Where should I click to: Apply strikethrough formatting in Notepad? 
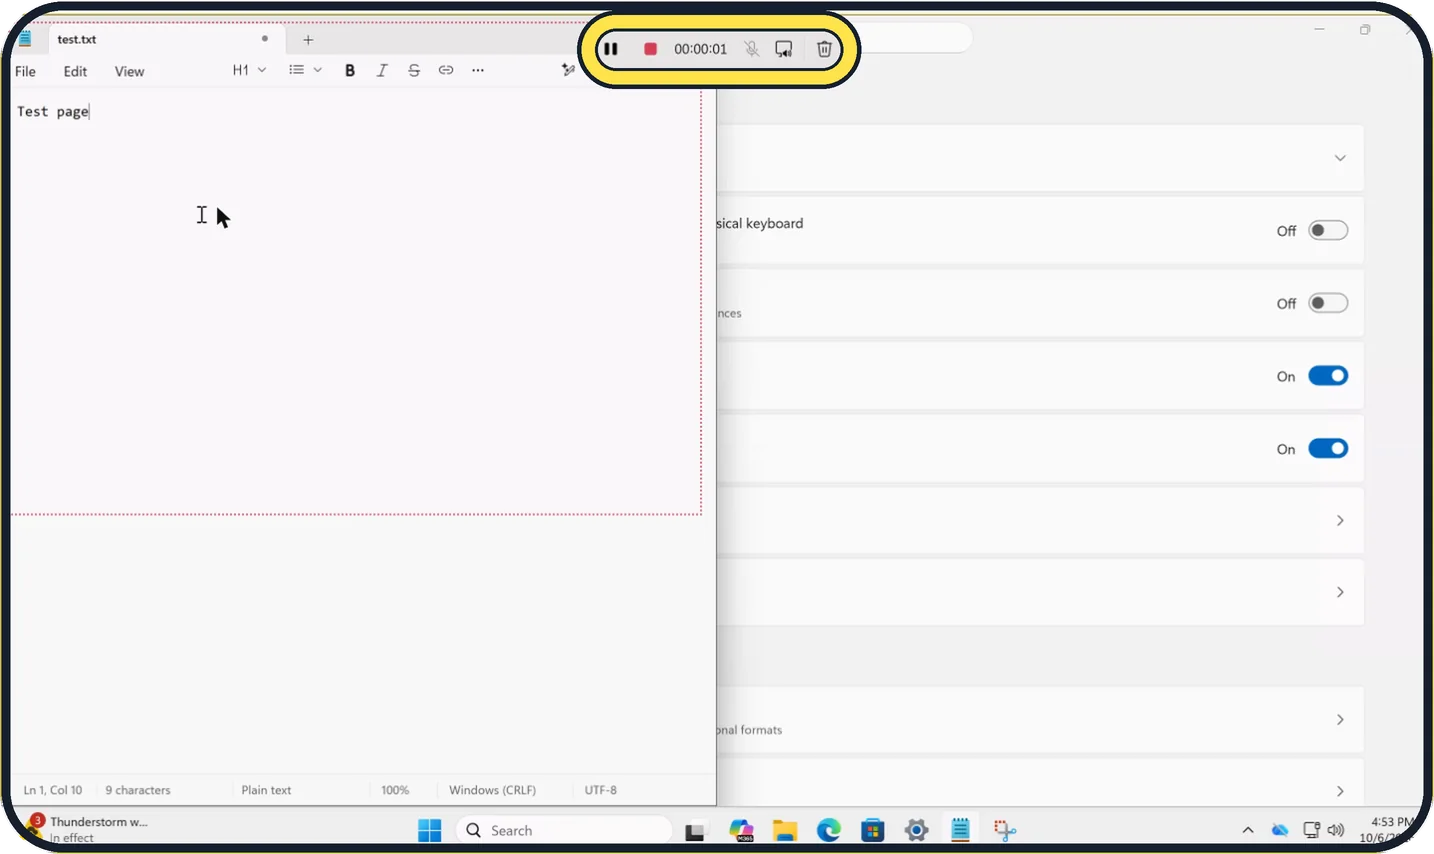point(414,70)
